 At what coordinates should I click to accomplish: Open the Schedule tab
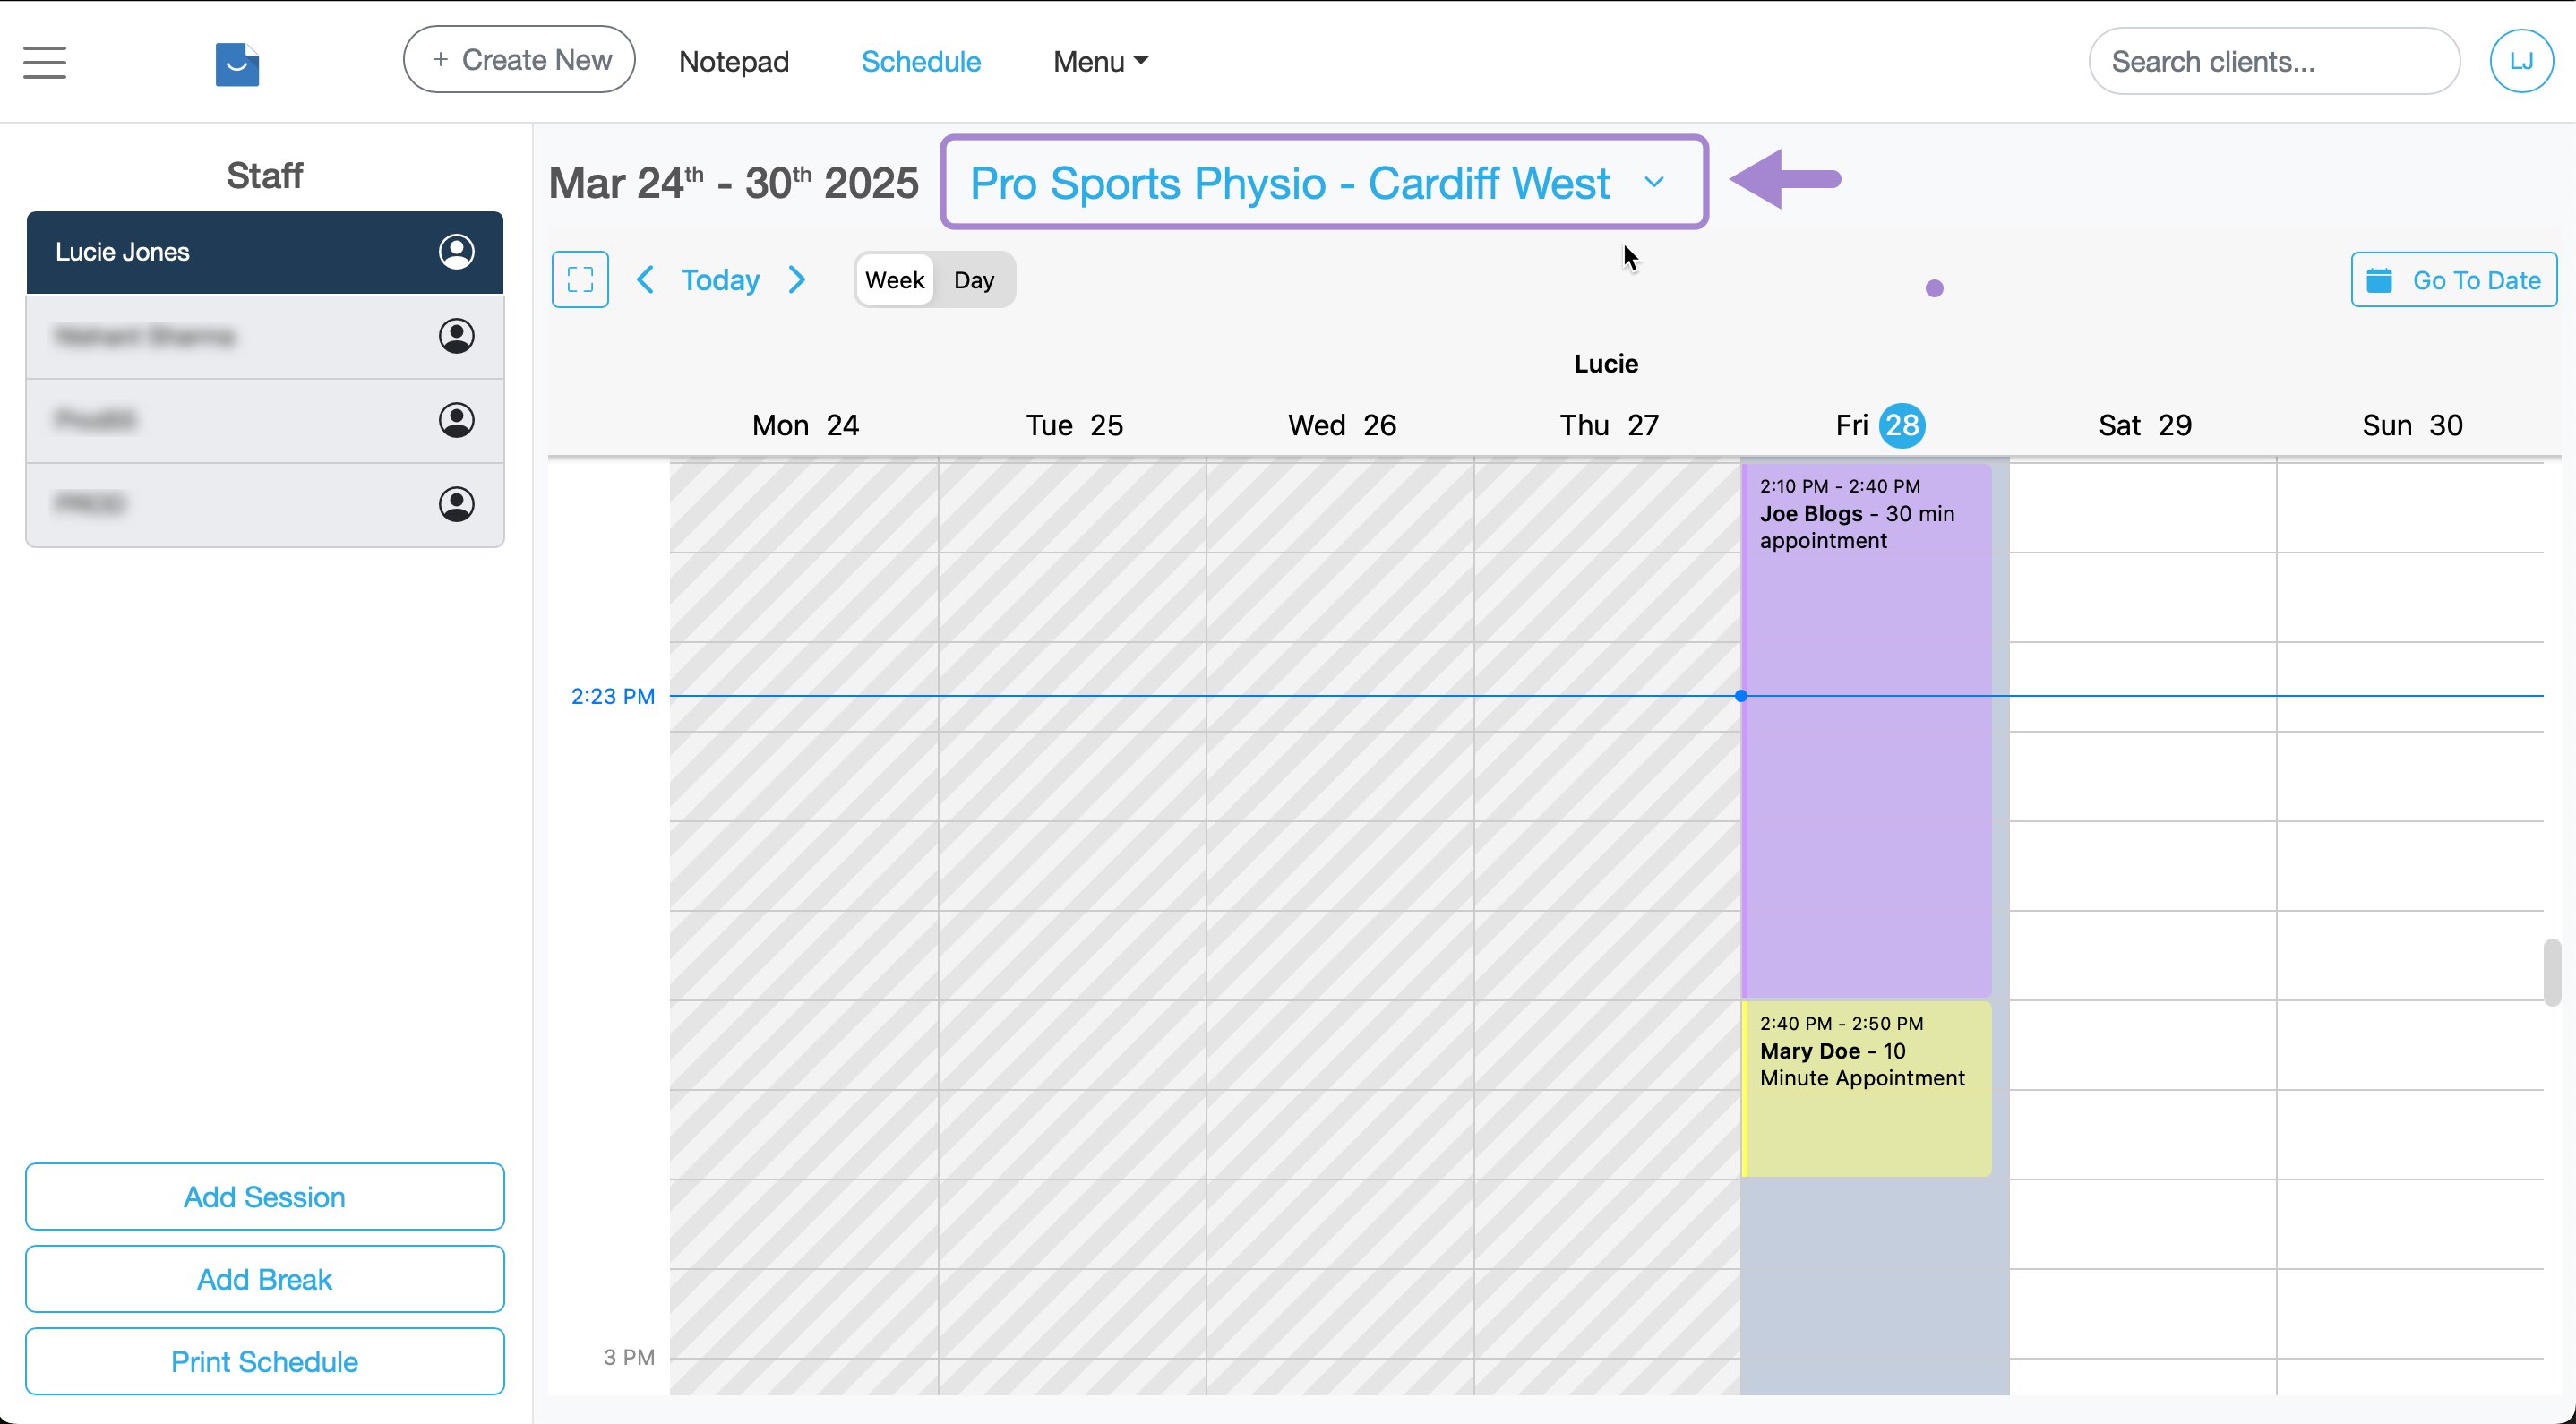(x=920, y=62)
